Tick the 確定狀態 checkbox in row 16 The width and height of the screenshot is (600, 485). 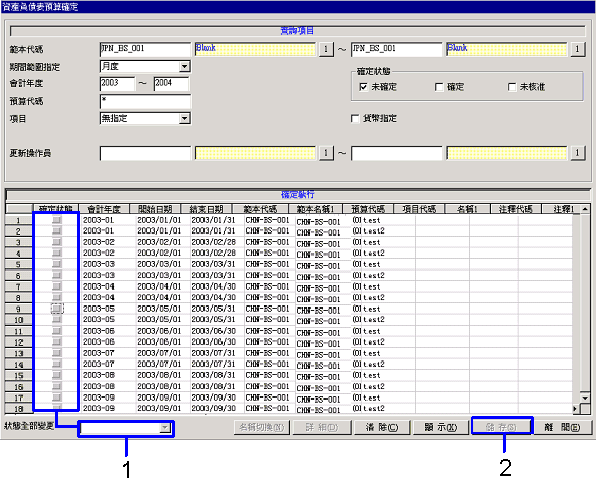[x=57, y=386]
